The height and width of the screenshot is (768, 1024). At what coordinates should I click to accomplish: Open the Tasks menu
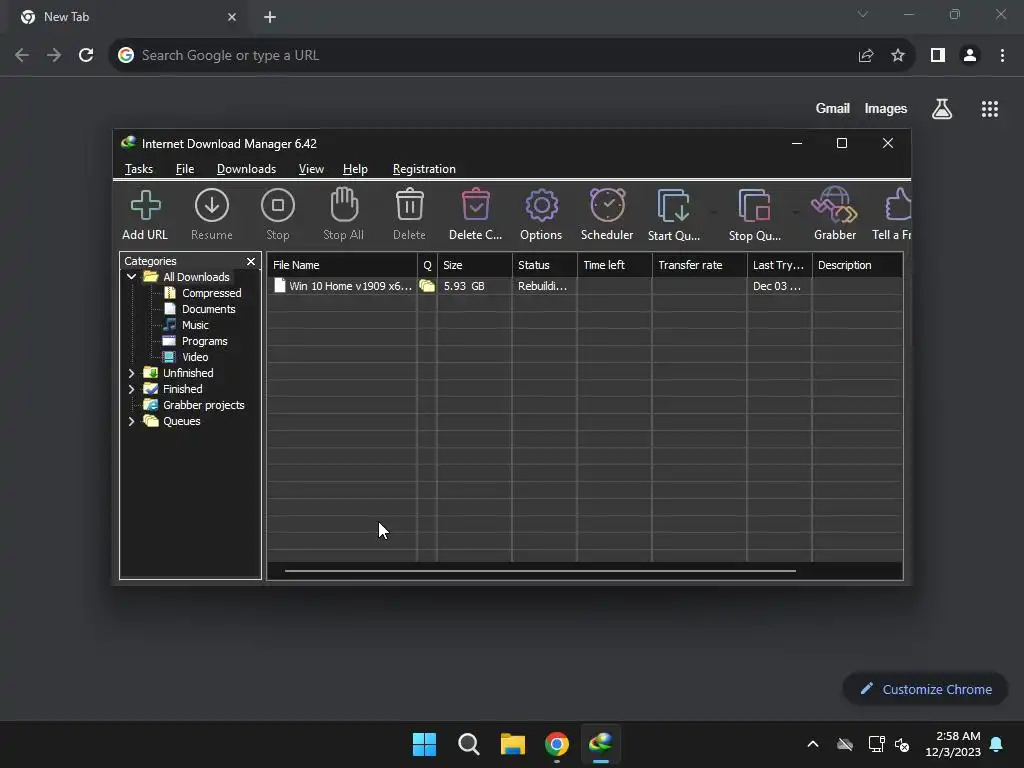(138, 169)
